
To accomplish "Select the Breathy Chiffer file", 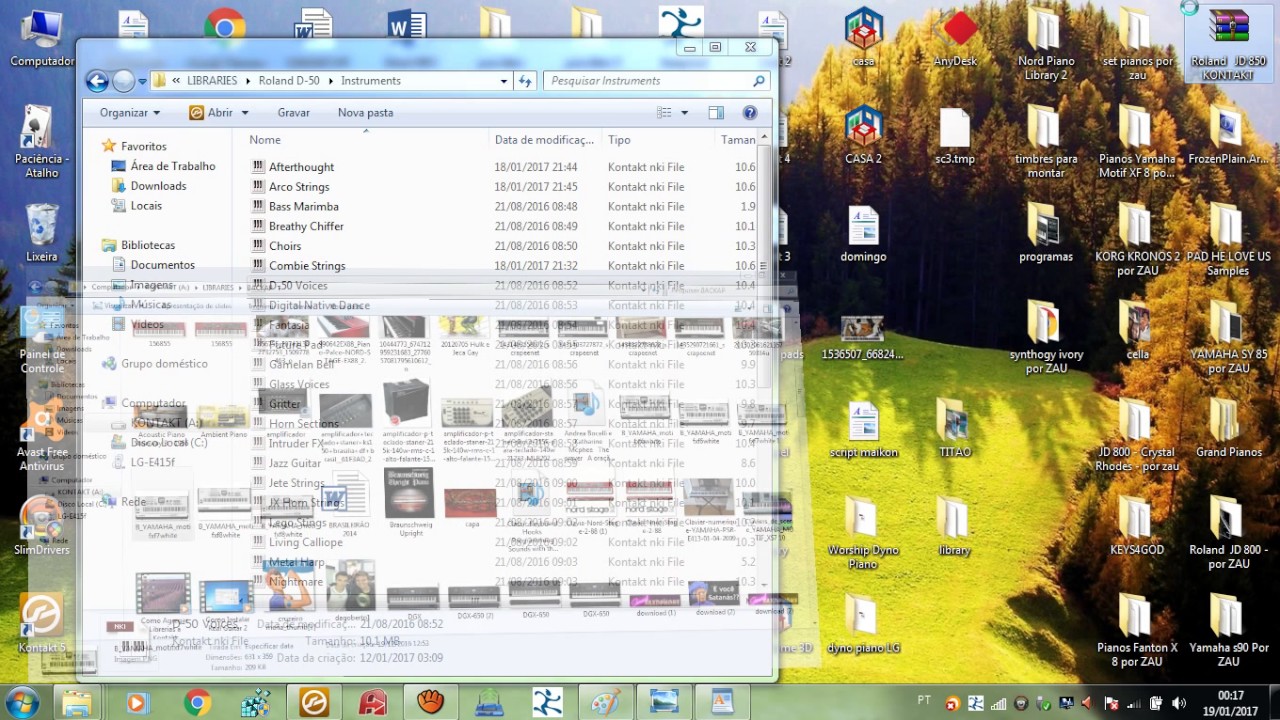I will (306, 227).
